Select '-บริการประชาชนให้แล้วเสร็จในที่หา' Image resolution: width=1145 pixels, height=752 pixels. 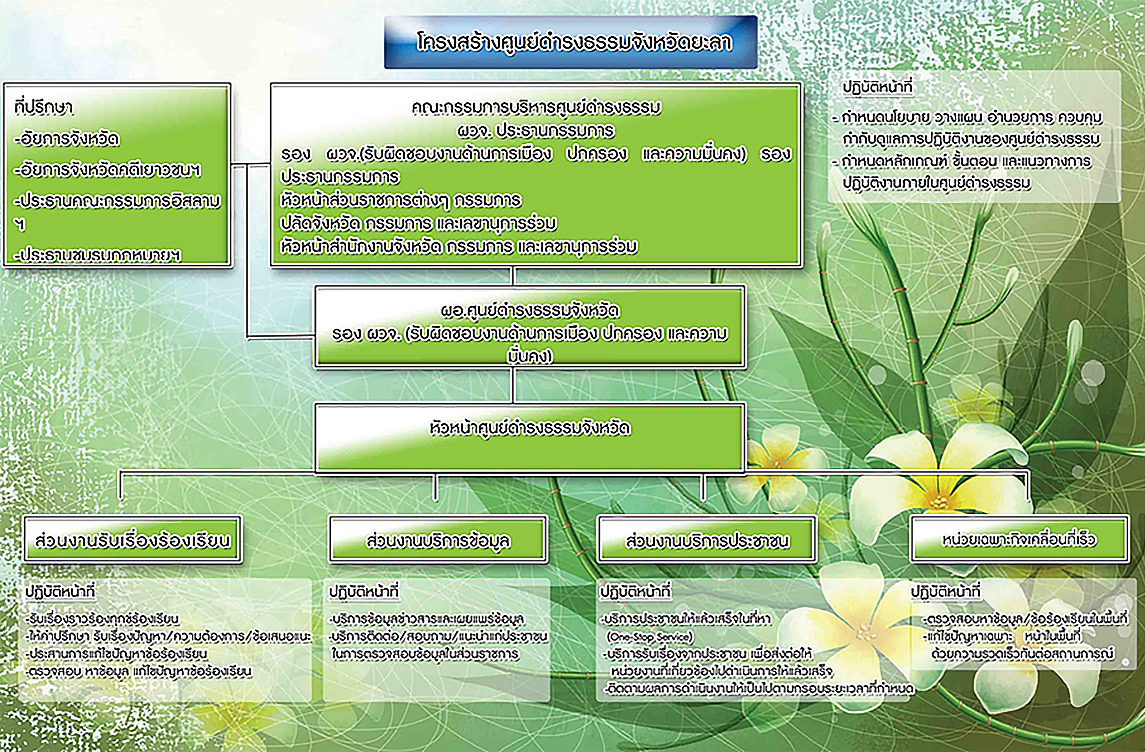[686, 619]
